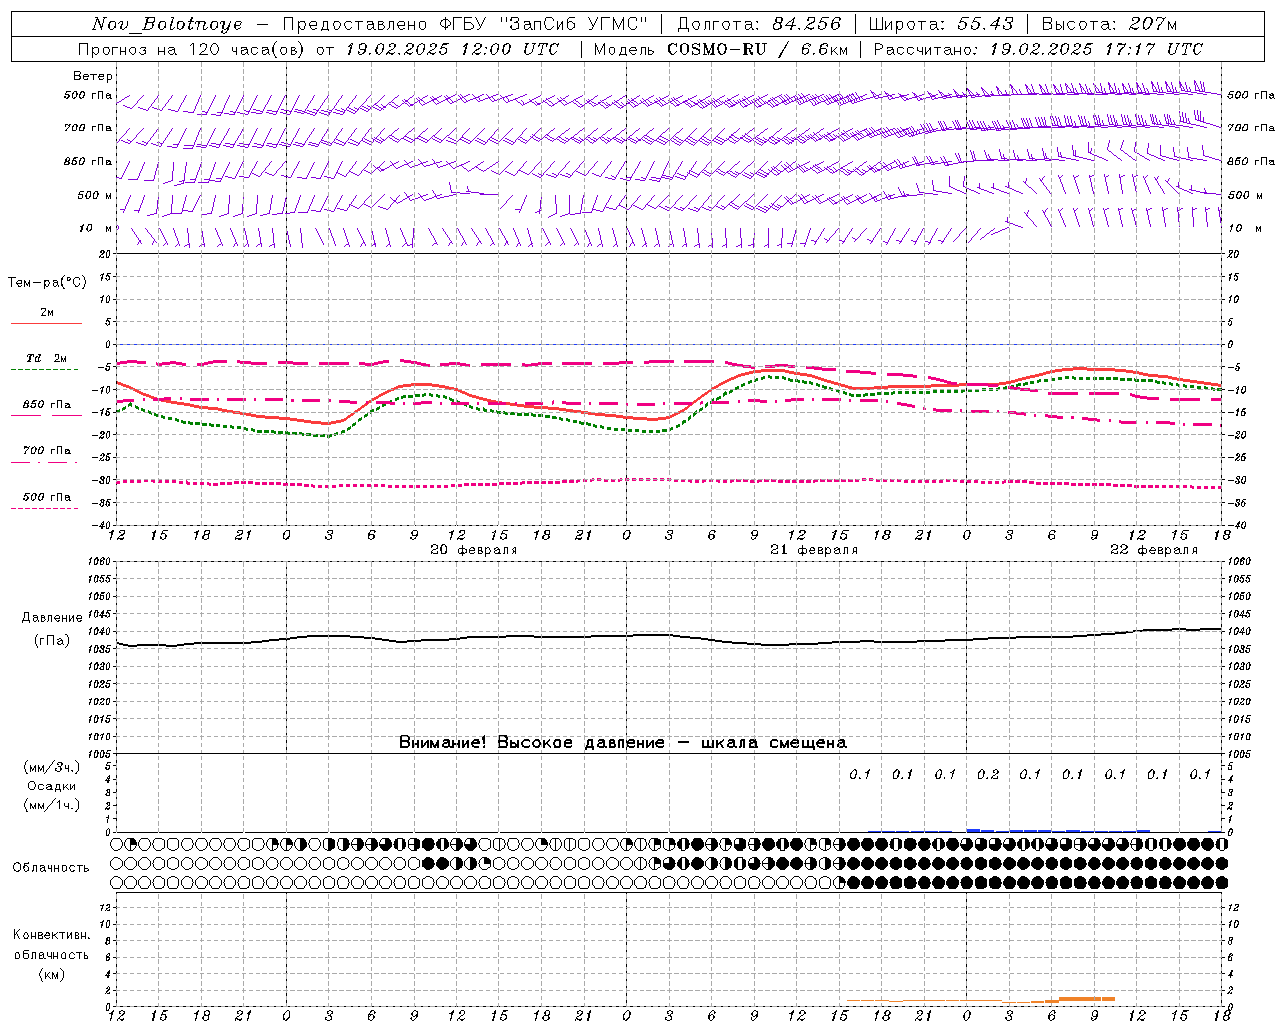Screen dimensions: 1280x1024
Task: Click the 'Рассчитано' calculation label
Action: [x=926, y=49]
